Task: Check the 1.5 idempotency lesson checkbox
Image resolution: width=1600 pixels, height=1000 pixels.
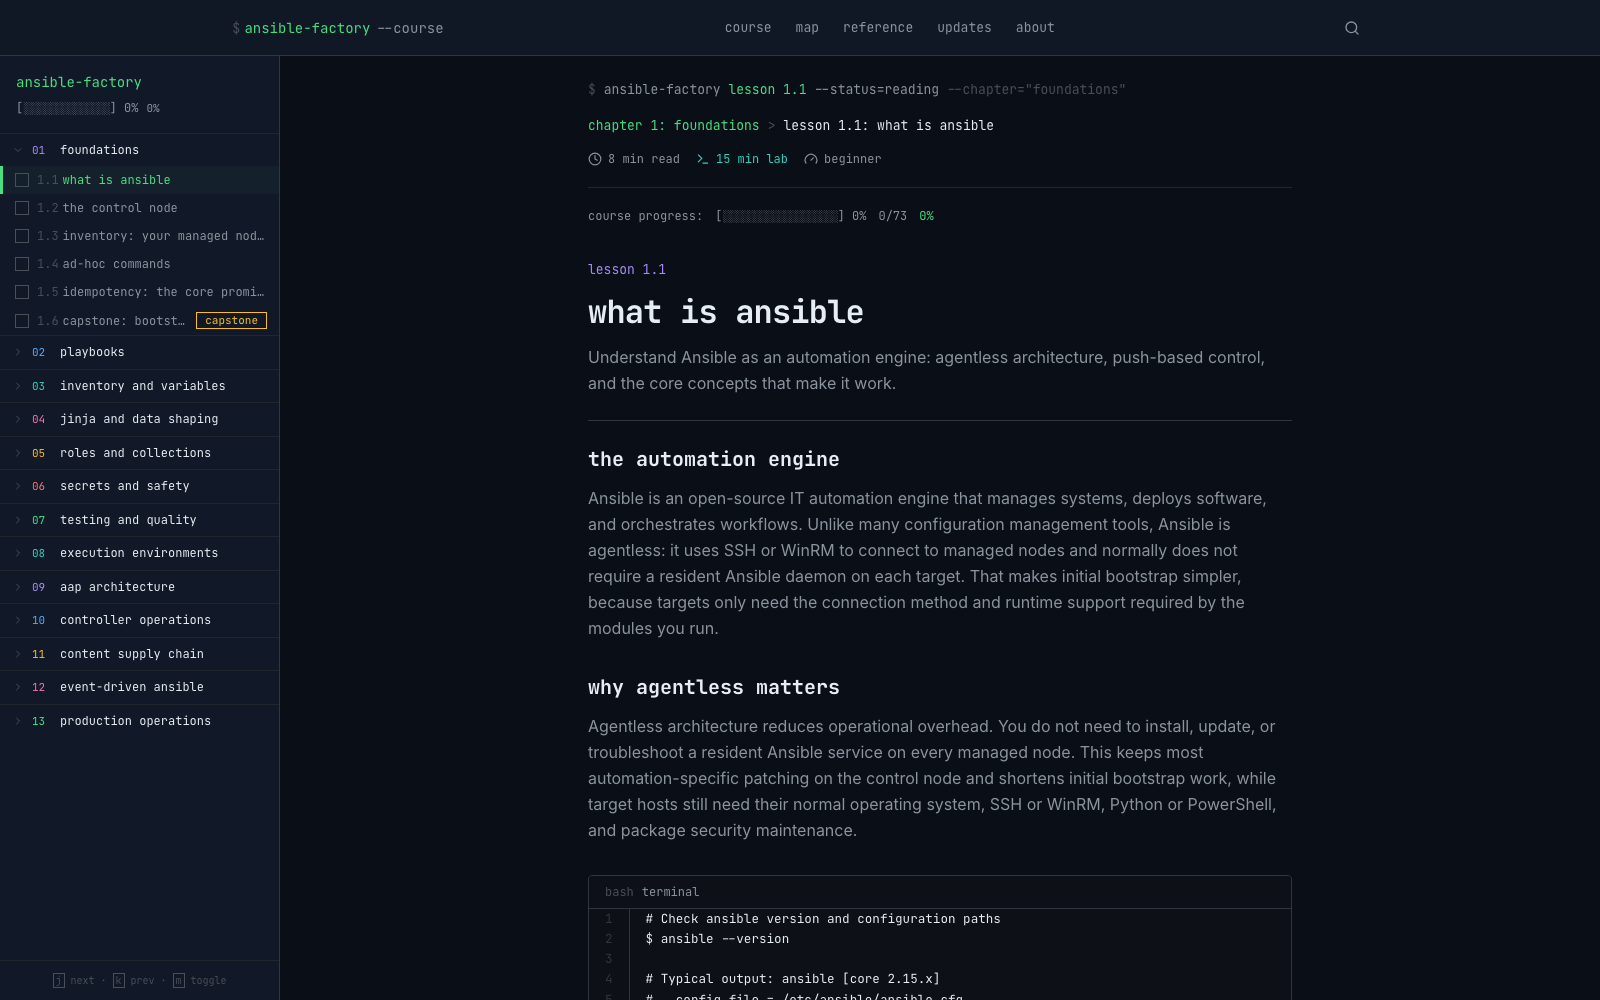Action: pyautogui.click(x=22, y=292)
